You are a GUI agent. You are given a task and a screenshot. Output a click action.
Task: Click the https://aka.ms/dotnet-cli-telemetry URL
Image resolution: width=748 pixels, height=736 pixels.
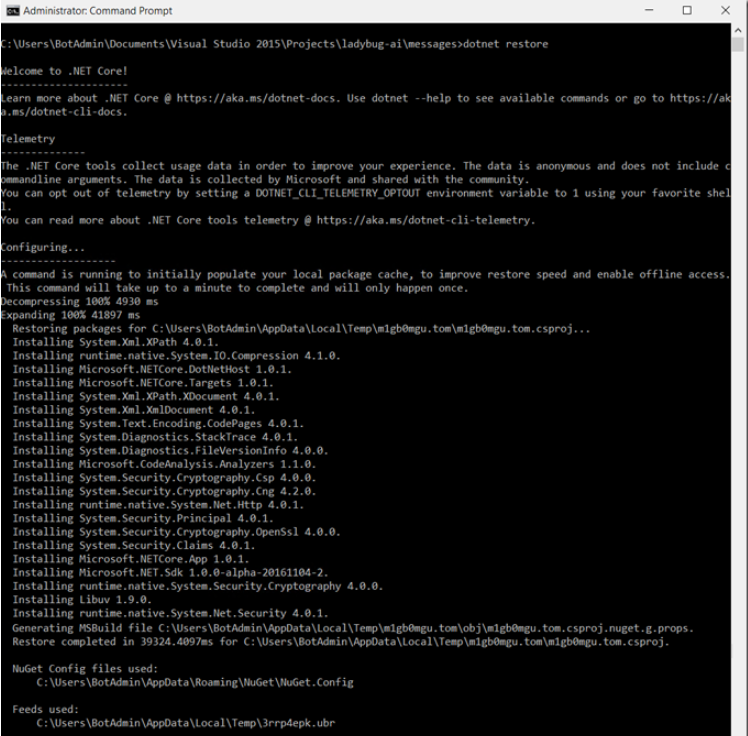pos(425,220)
